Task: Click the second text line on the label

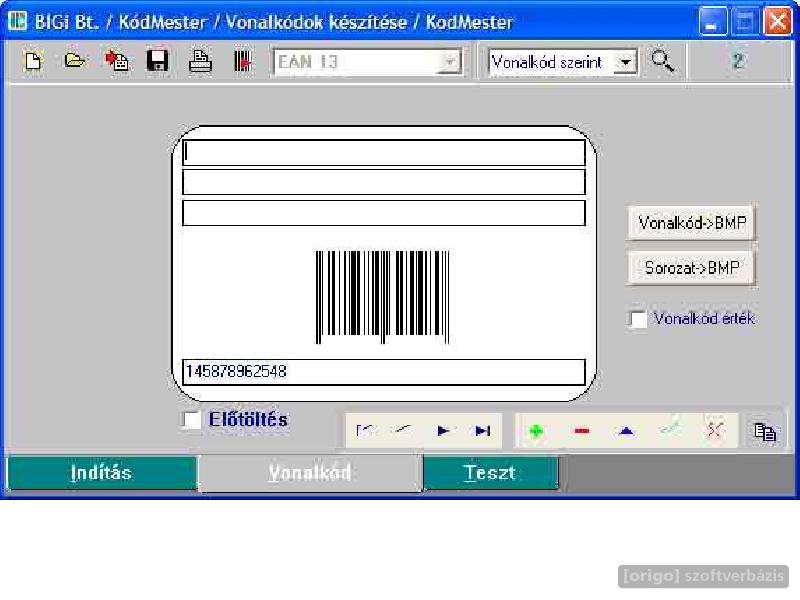Action: [x=384, y=182]
